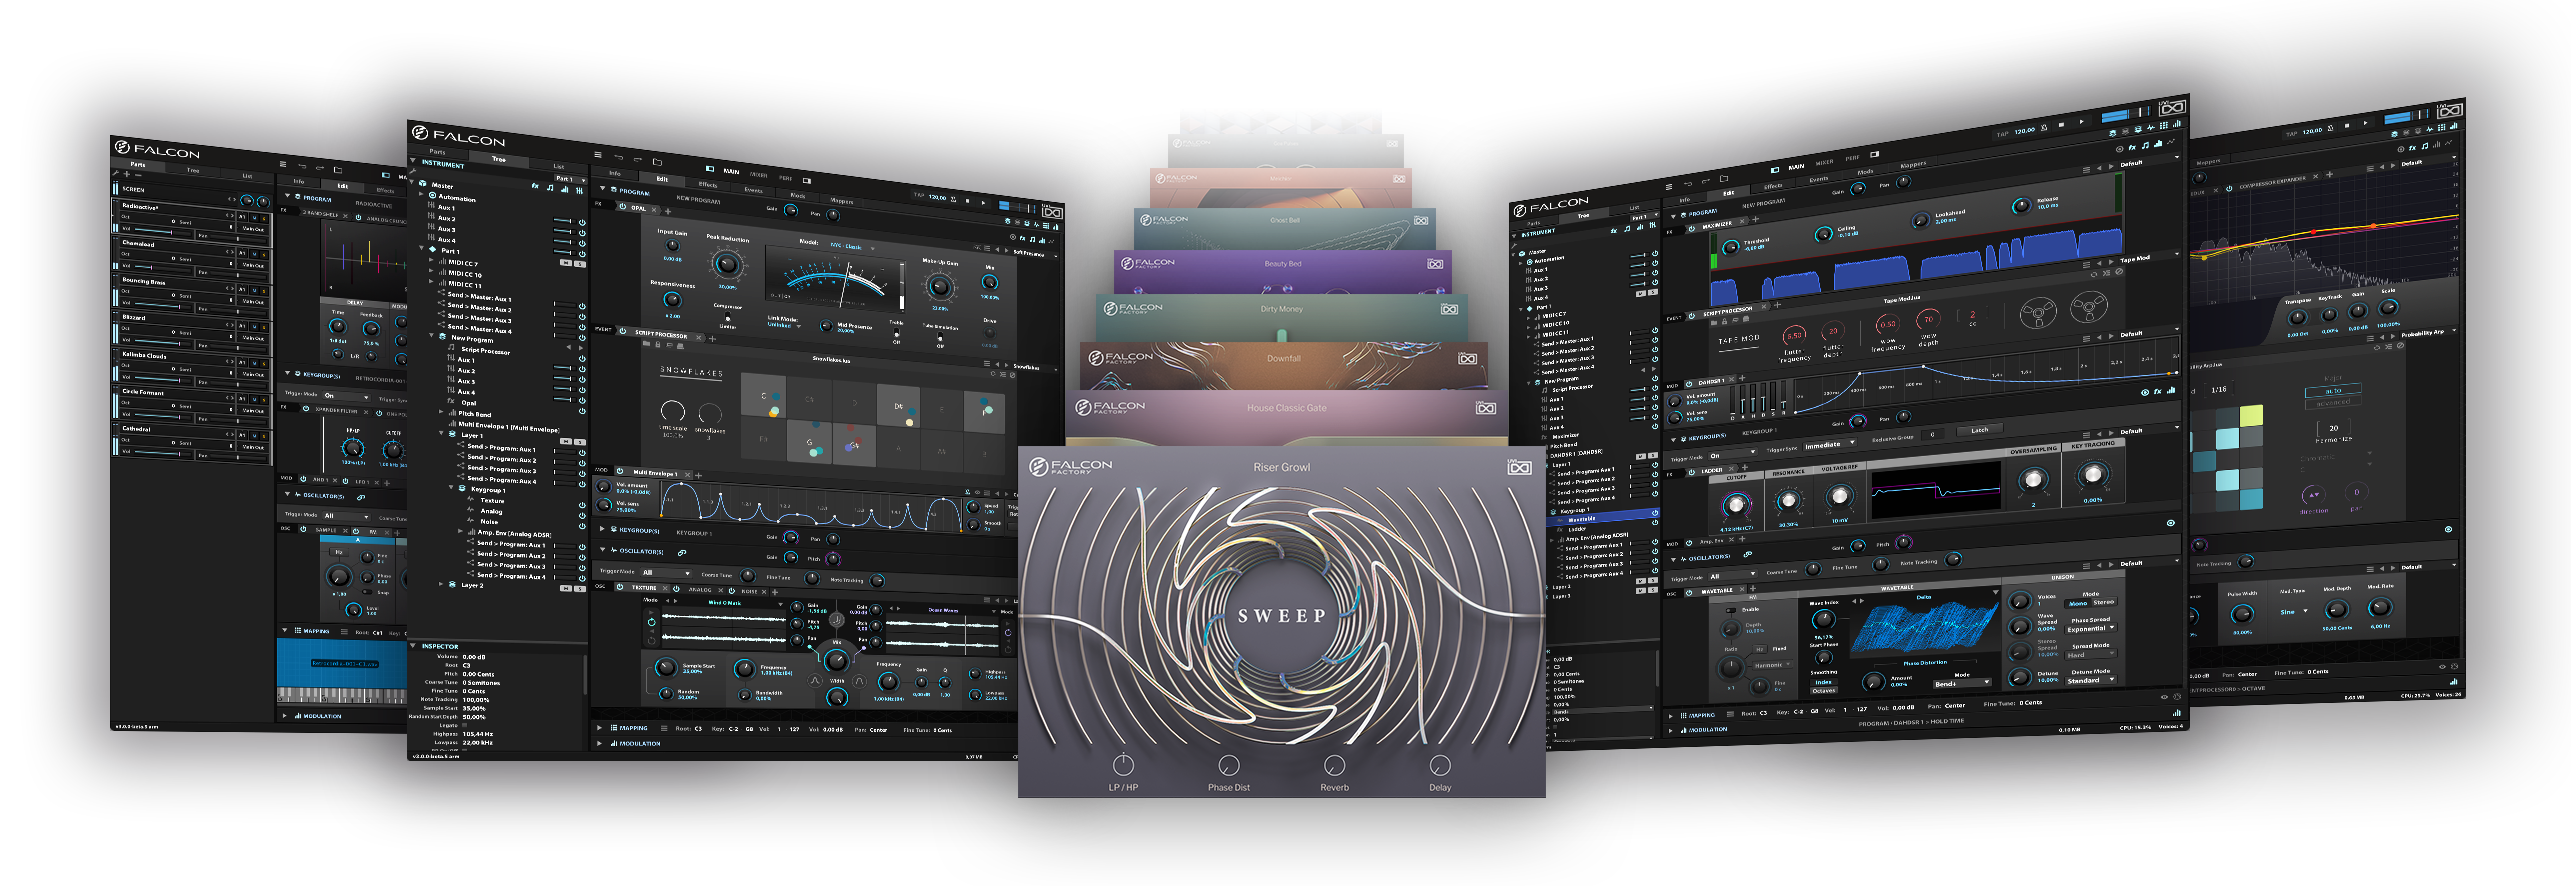Click the undo arrow in the toolbar
The height and width of the screenshot is (886, 2571).
click(619, 157)
